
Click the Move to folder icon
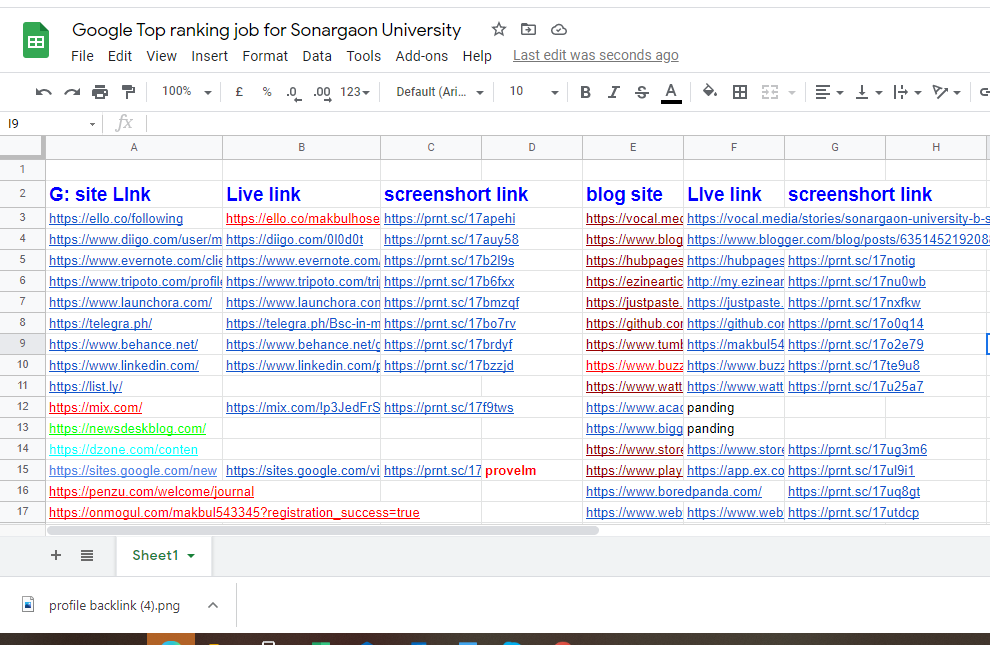528,30
